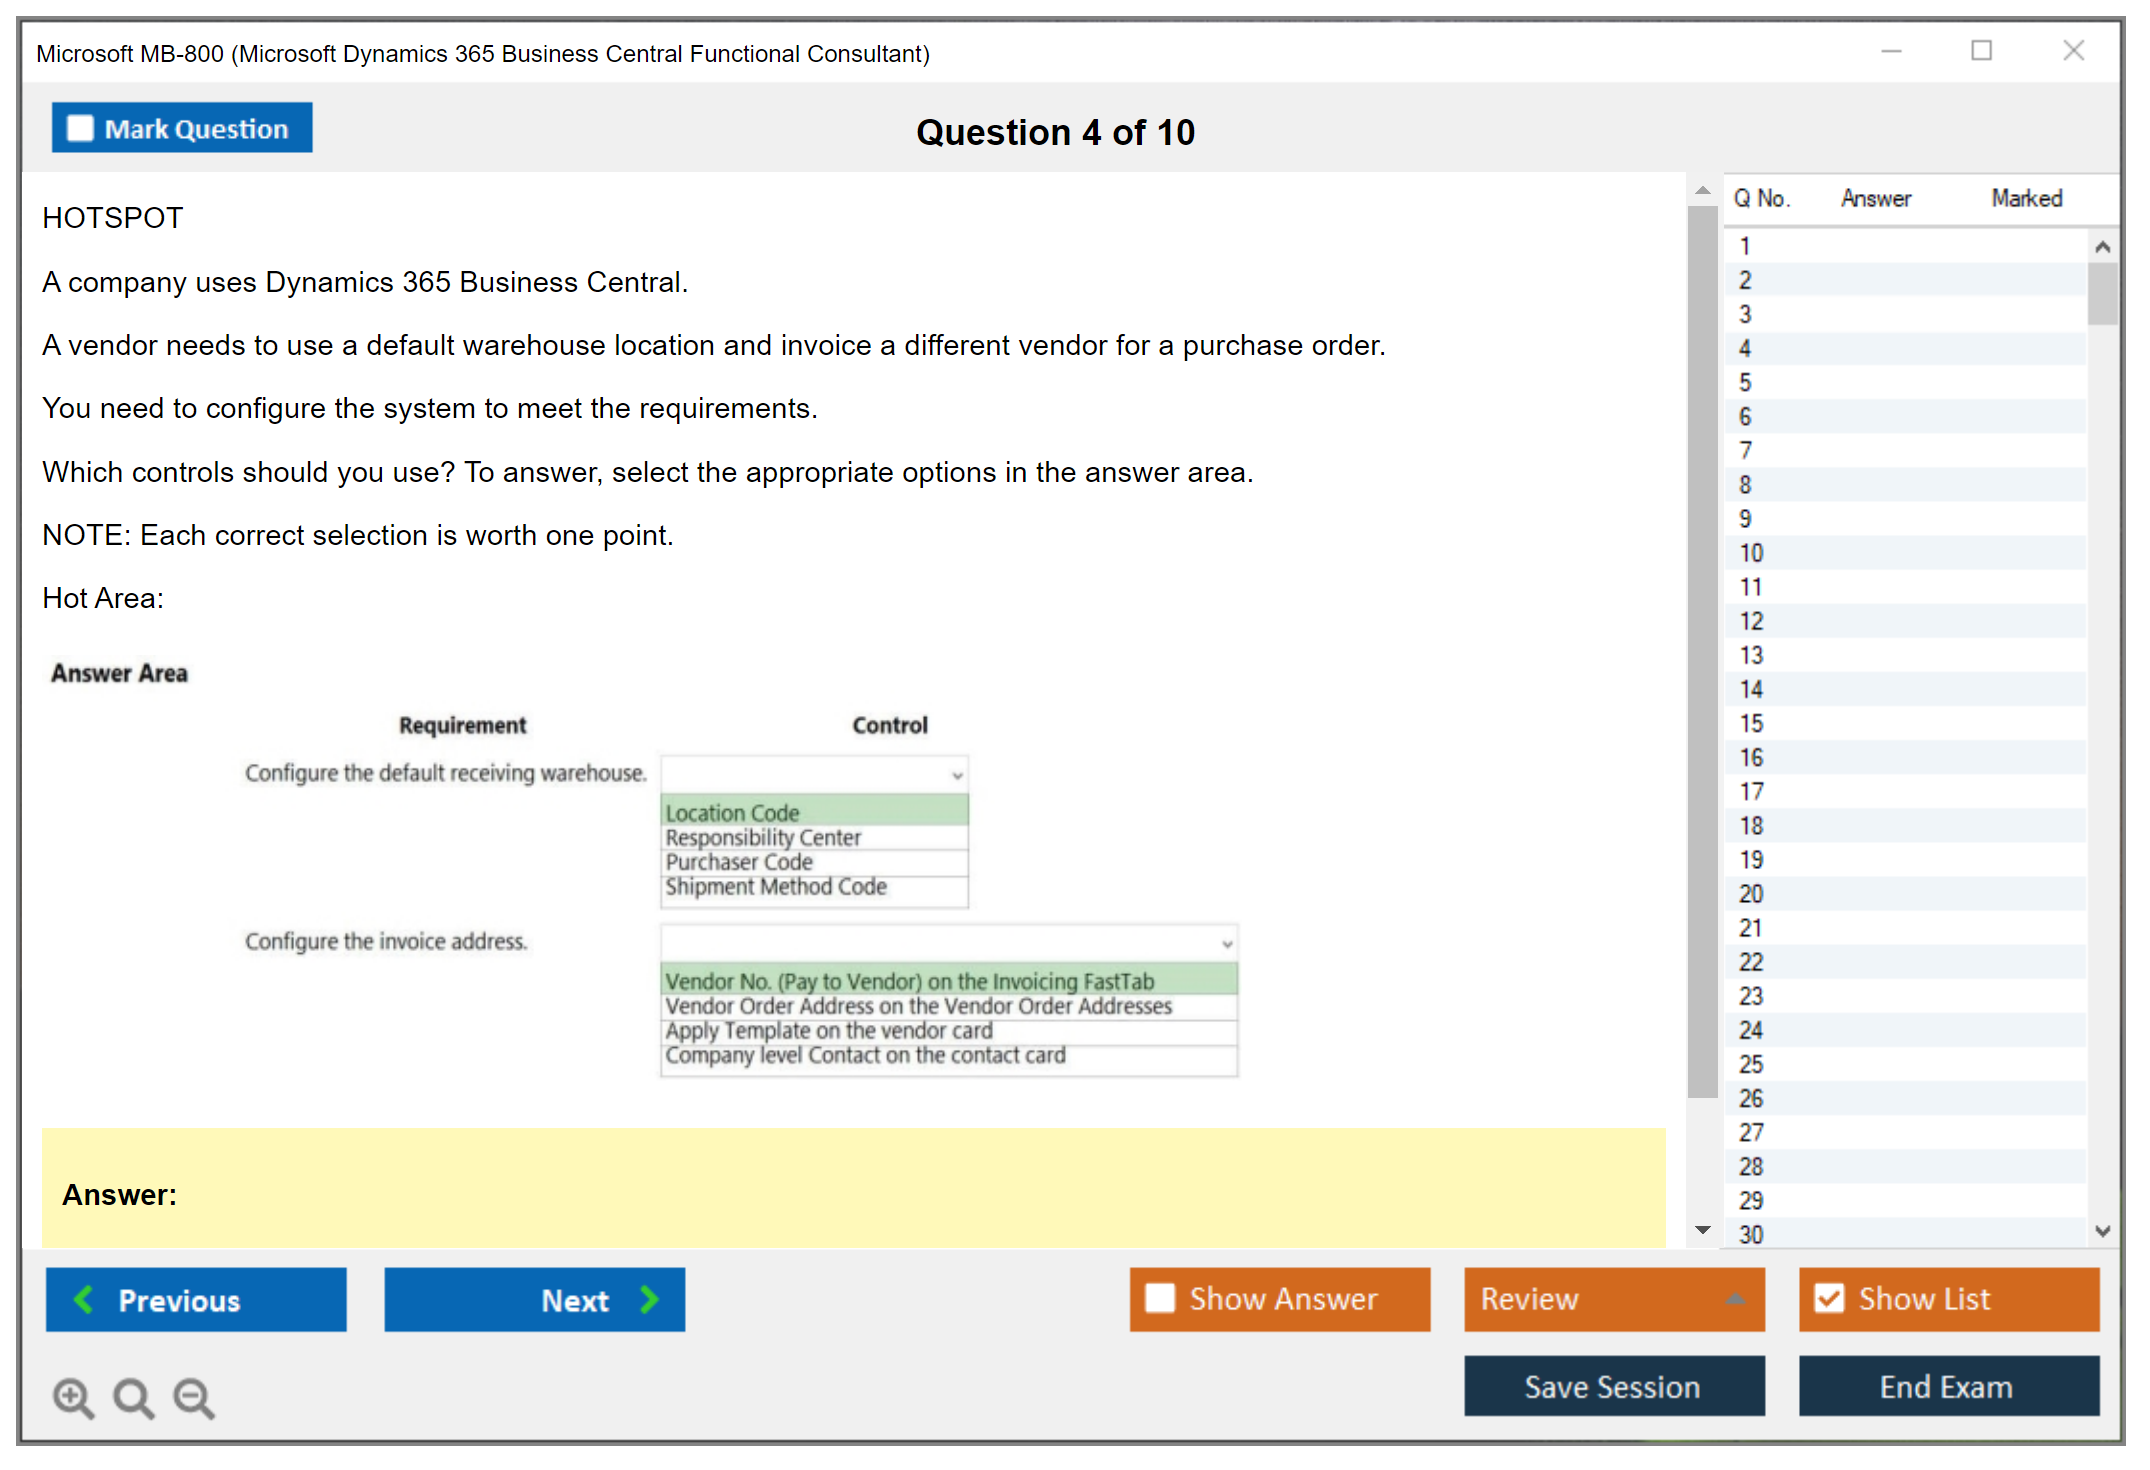The image size is (2150, 1470).
Task: Expand the Review dropdown menu
Action: [1735, 1299]
